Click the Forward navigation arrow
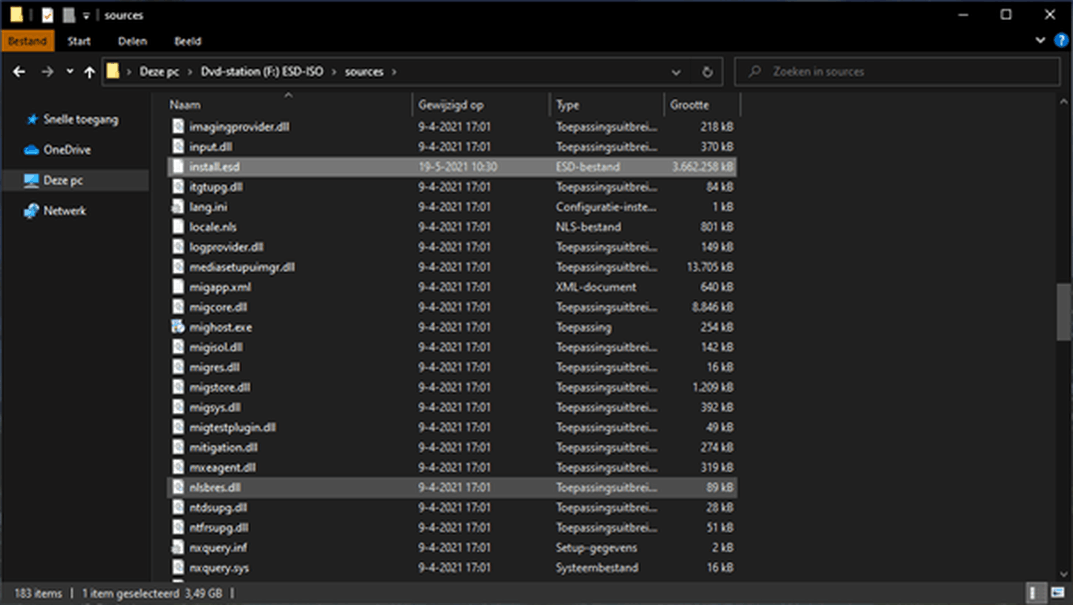Image resolution: width=1073 pixels, height=605 pixels. 47,72
